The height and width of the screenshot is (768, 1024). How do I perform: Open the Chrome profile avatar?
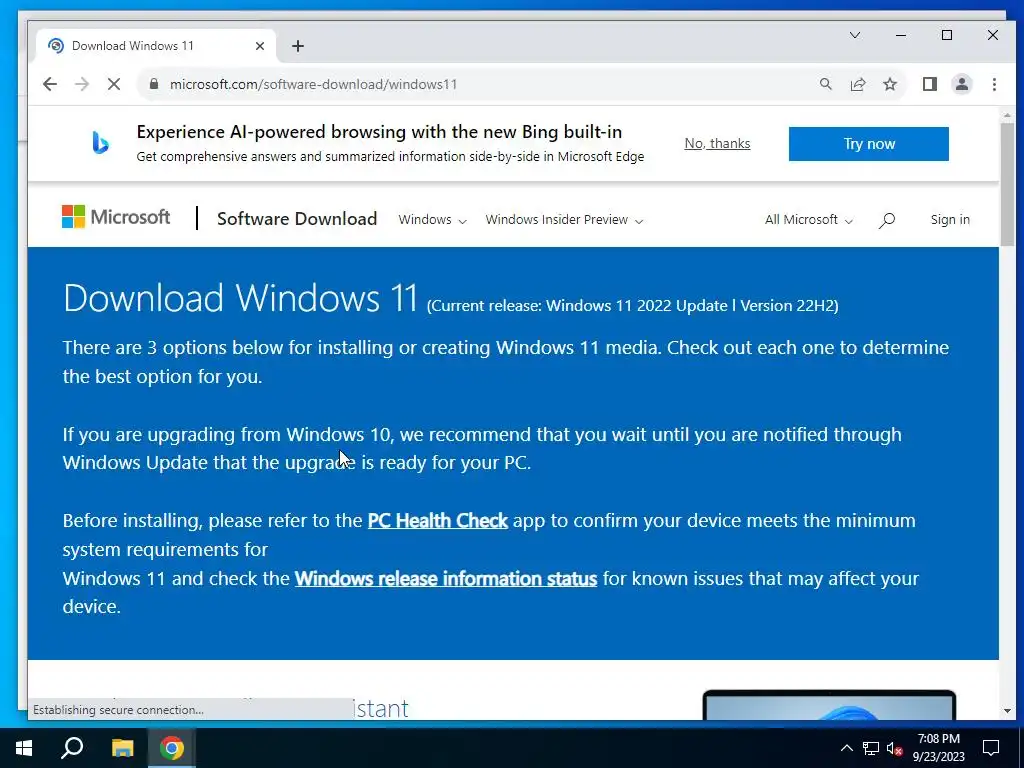[961, 84]
